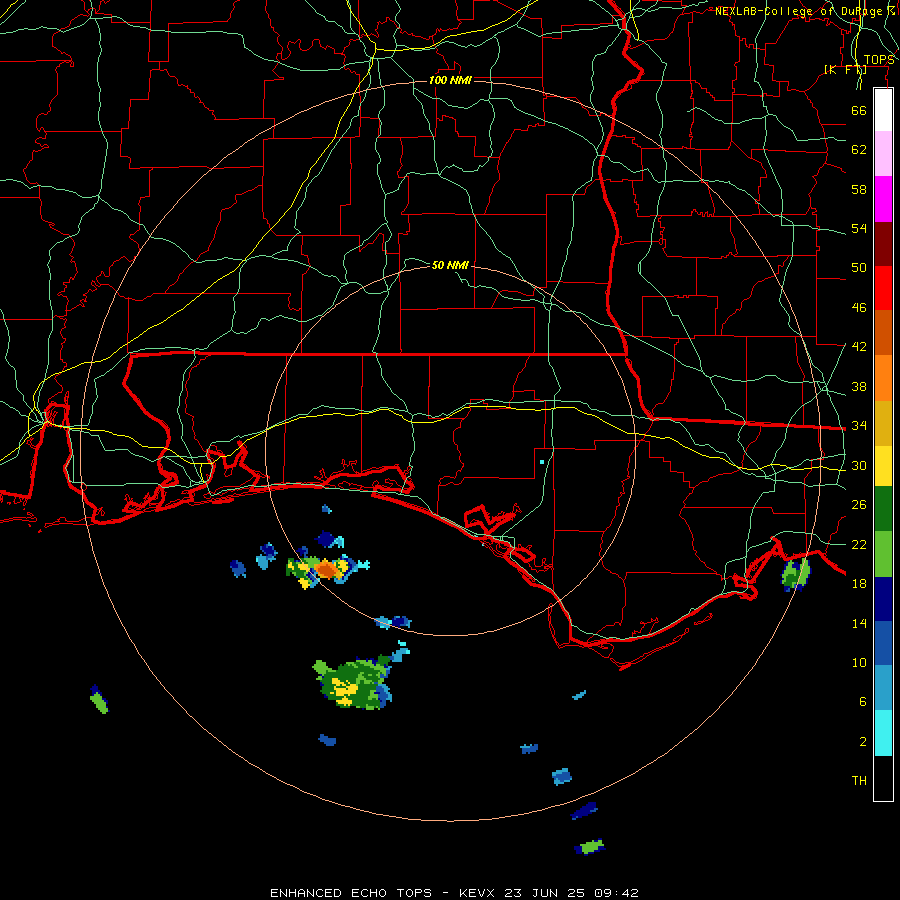Select the 22 scale value
Viewport: 900px width, 900px height.
pos(859,544)
